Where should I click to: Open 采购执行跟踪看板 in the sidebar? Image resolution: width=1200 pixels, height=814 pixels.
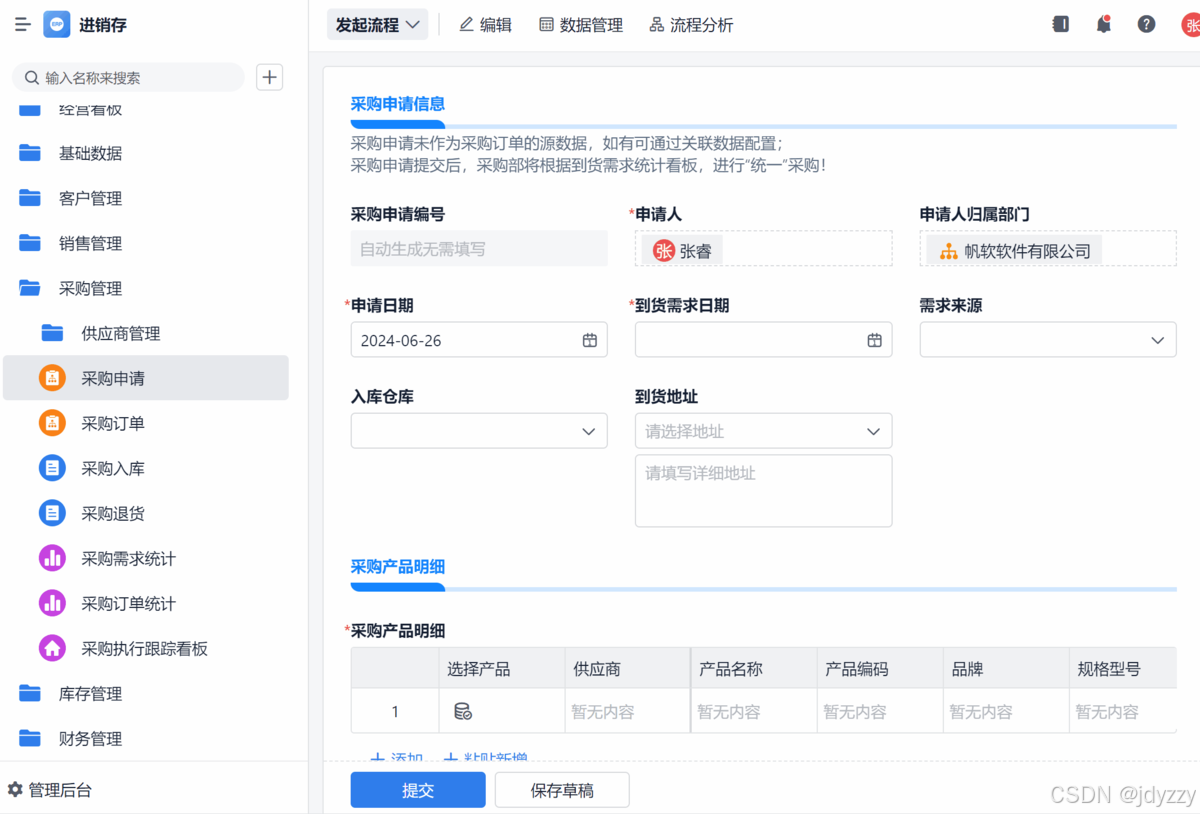click(146, 648)
